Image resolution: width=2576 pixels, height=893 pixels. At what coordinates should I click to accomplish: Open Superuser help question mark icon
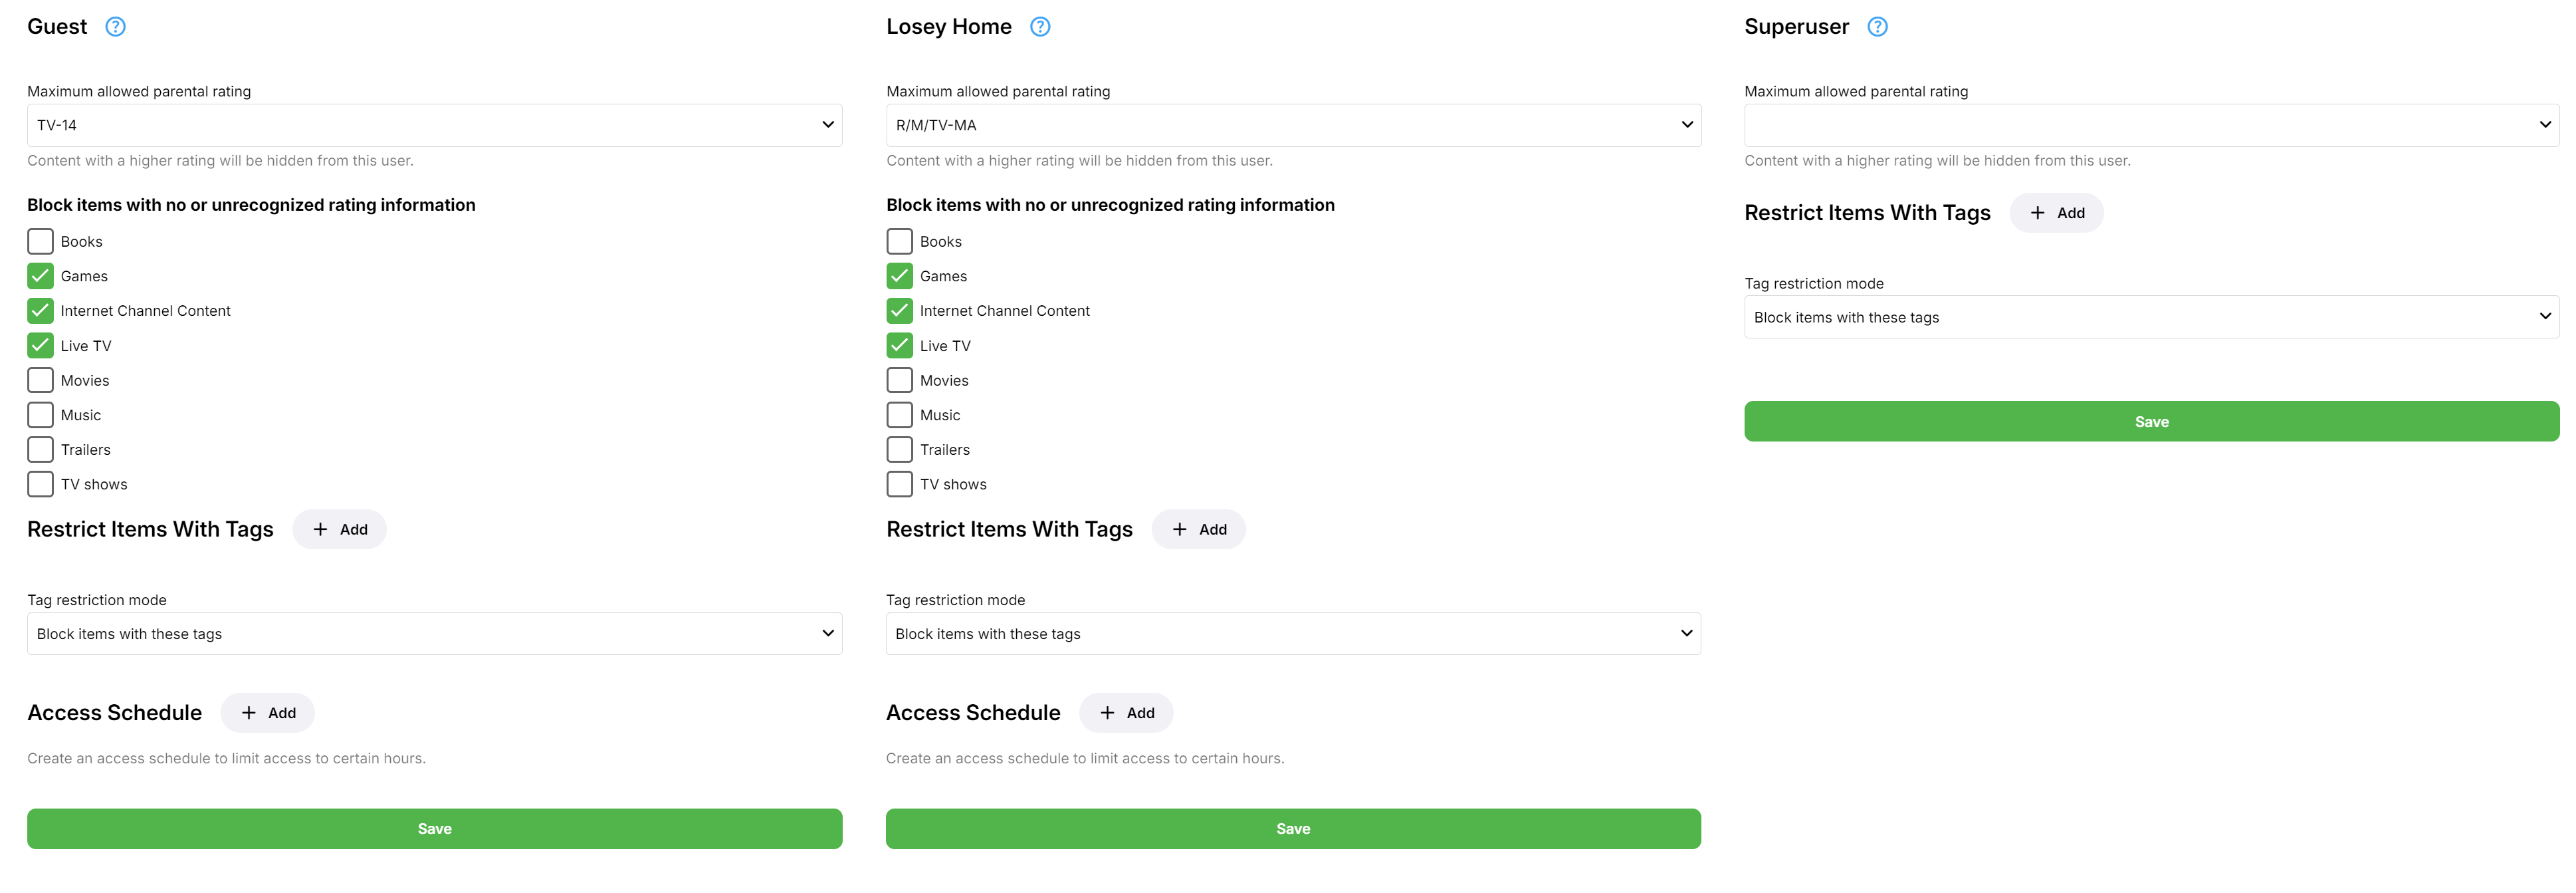1877,27
